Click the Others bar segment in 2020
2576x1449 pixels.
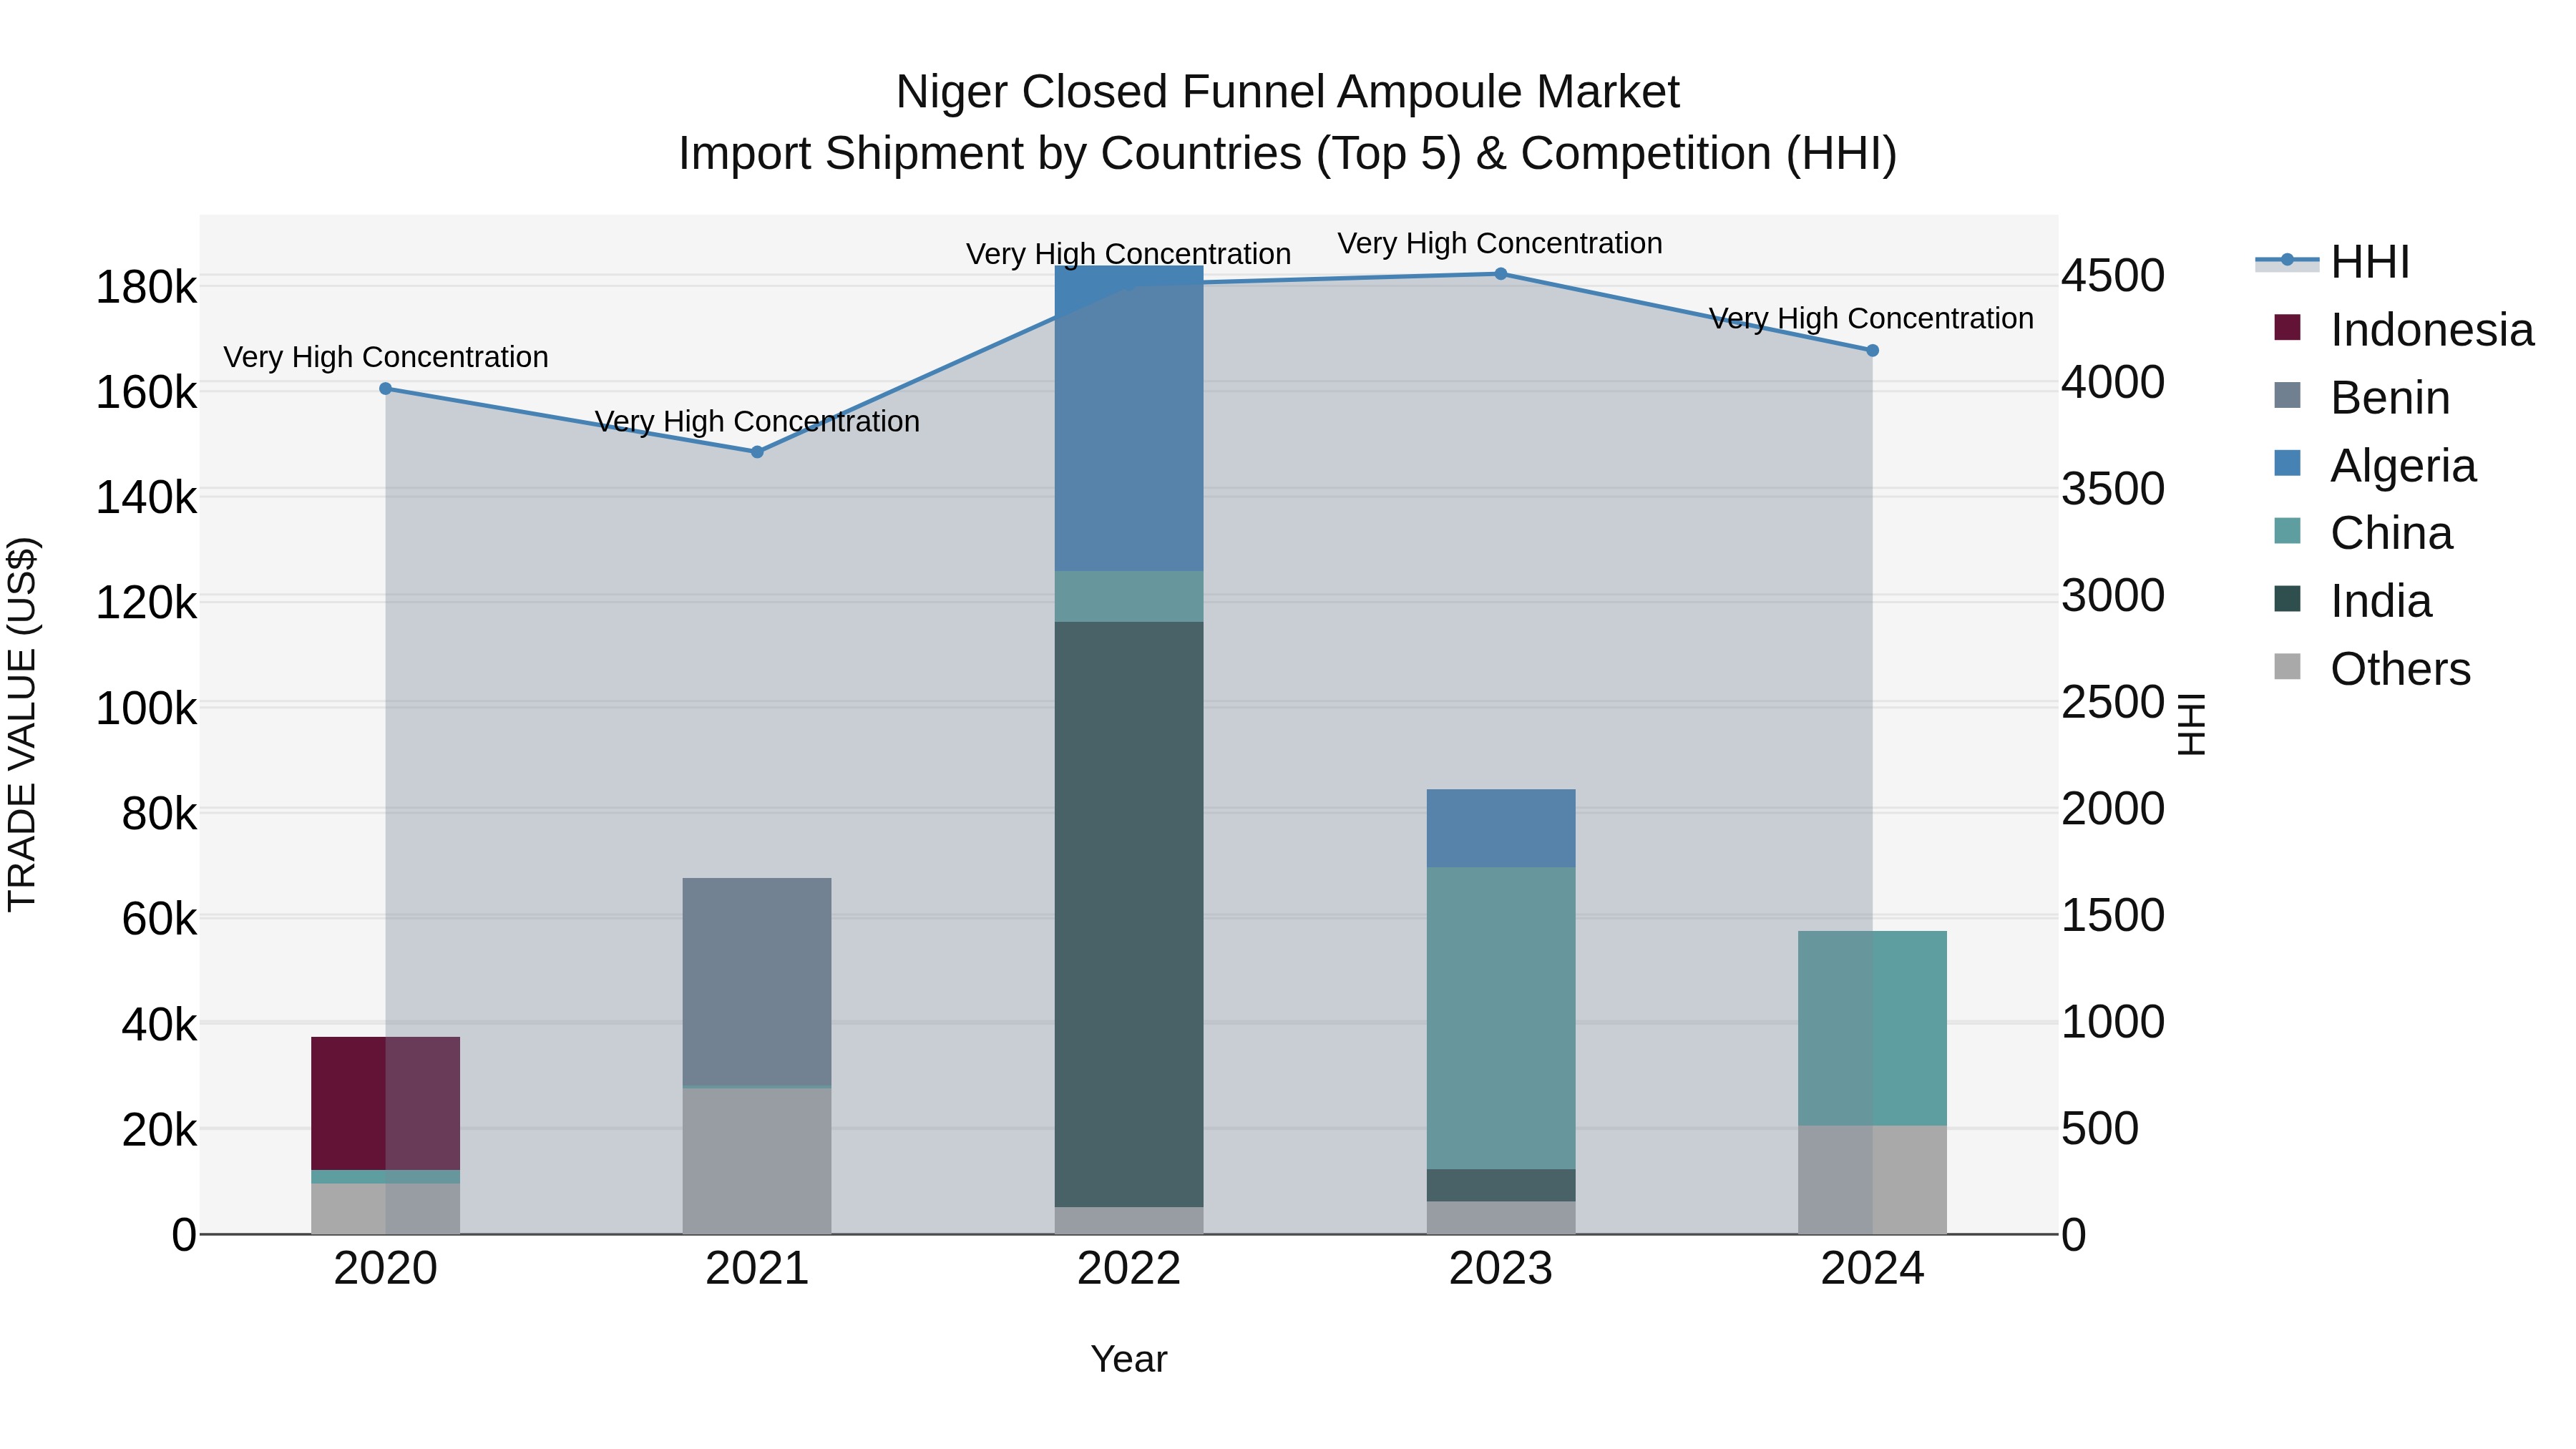pos(385,1209)
